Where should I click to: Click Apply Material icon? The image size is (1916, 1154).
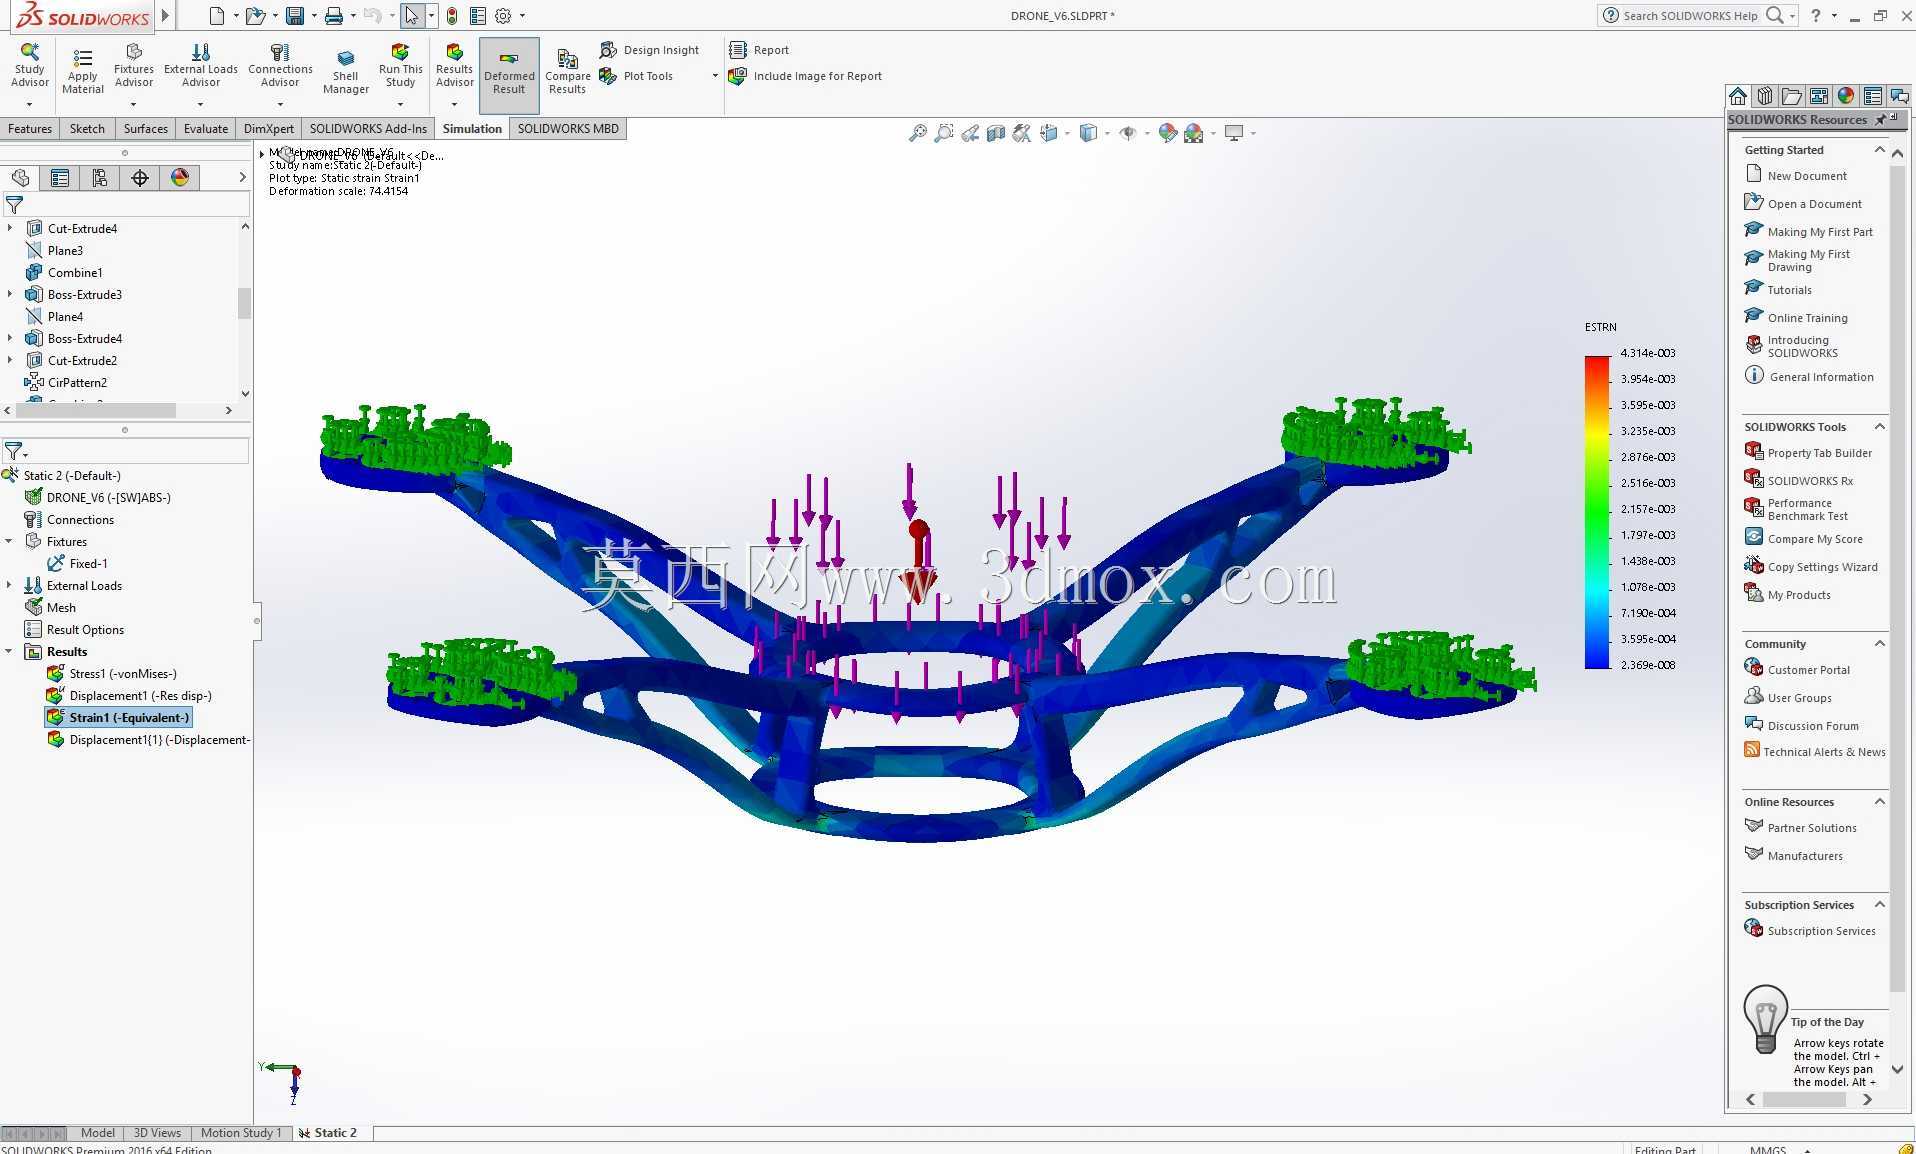pyautogui.click(x=83, y=70)
